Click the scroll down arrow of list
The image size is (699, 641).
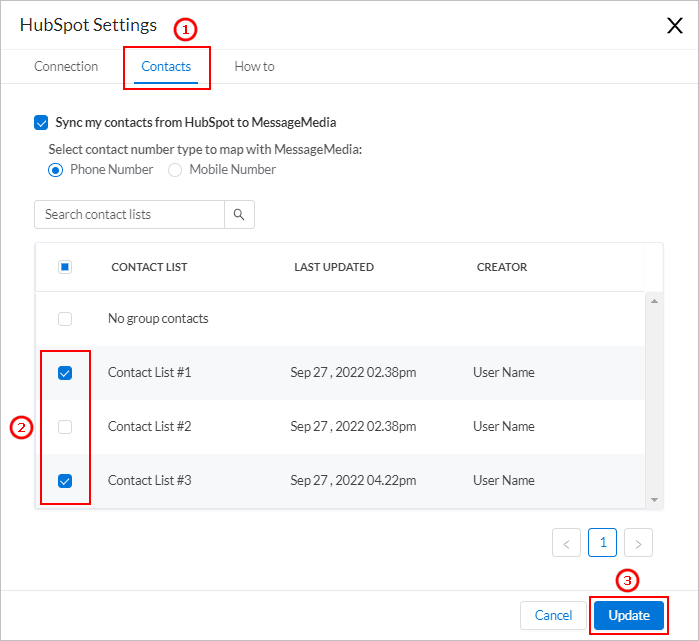pos(654,500)
